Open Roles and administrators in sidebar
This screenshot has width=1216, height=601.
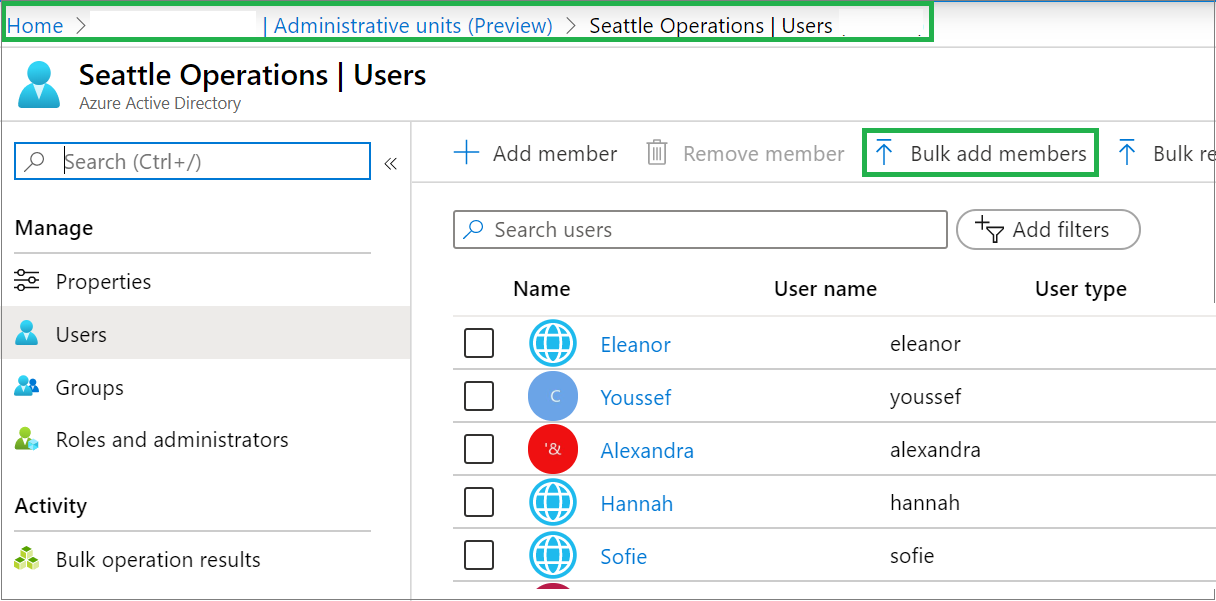172,439
